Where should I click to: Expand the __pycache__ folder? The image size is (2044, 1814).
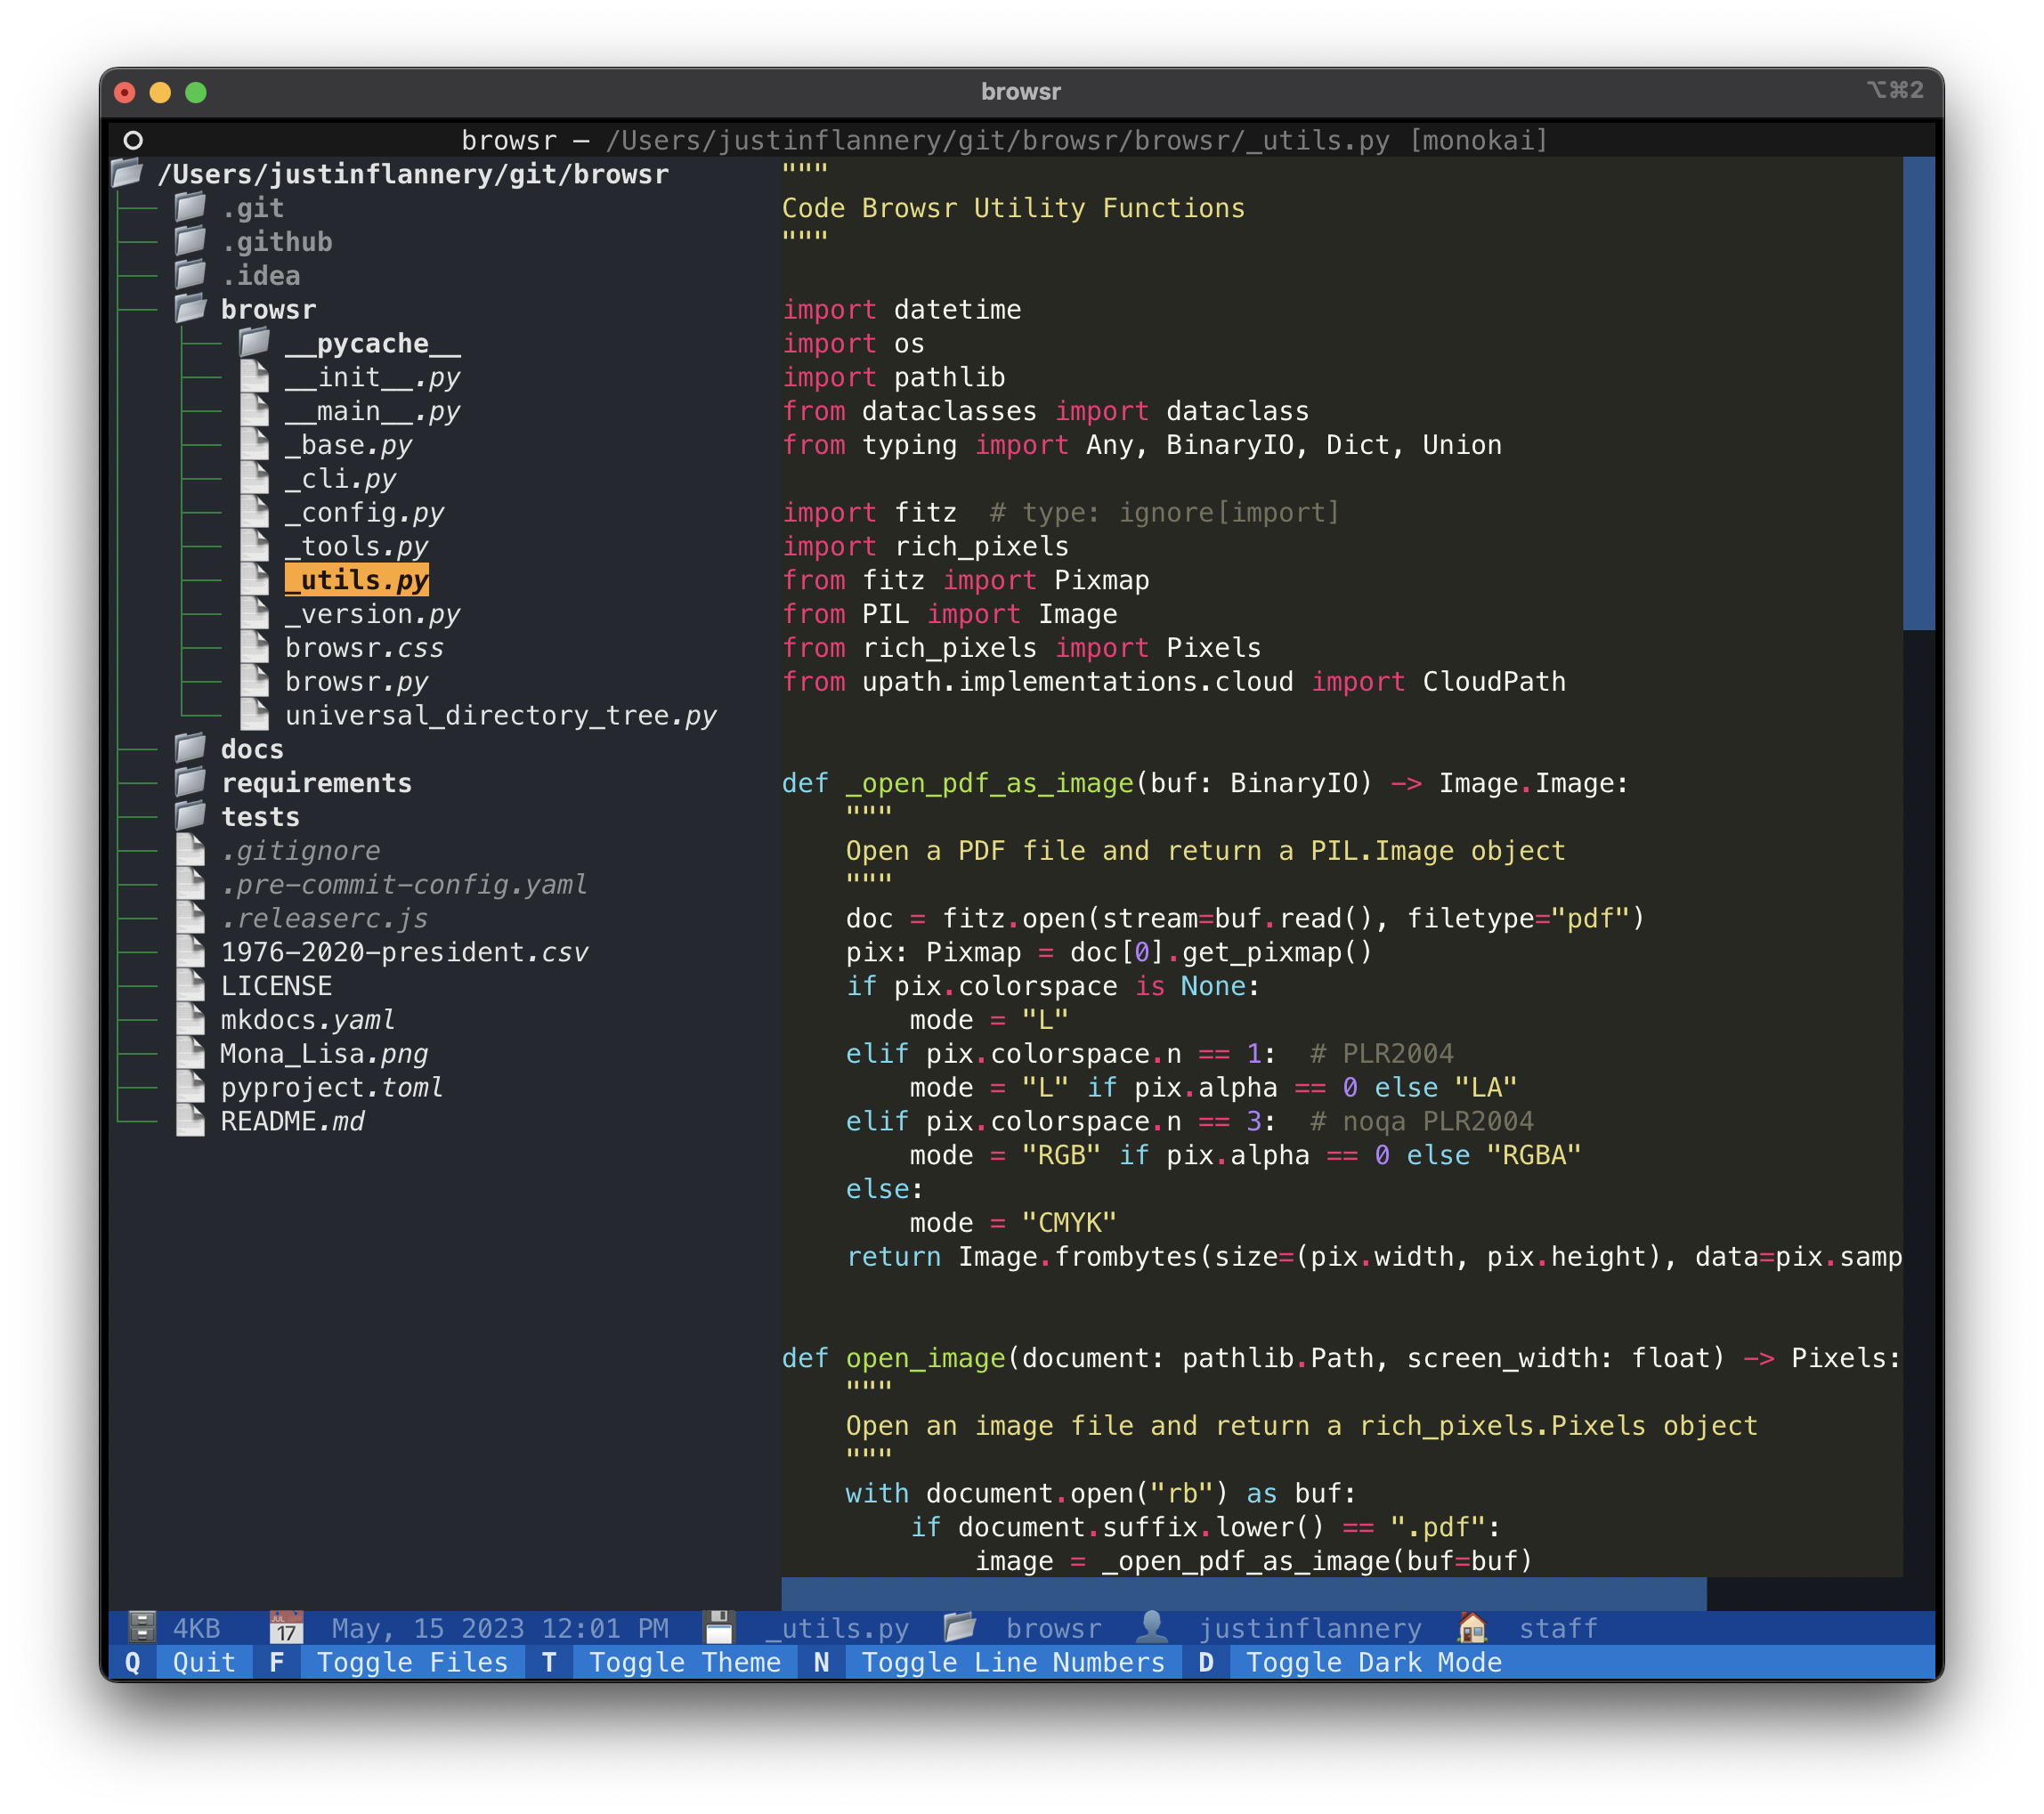click(x=371, y=343)
